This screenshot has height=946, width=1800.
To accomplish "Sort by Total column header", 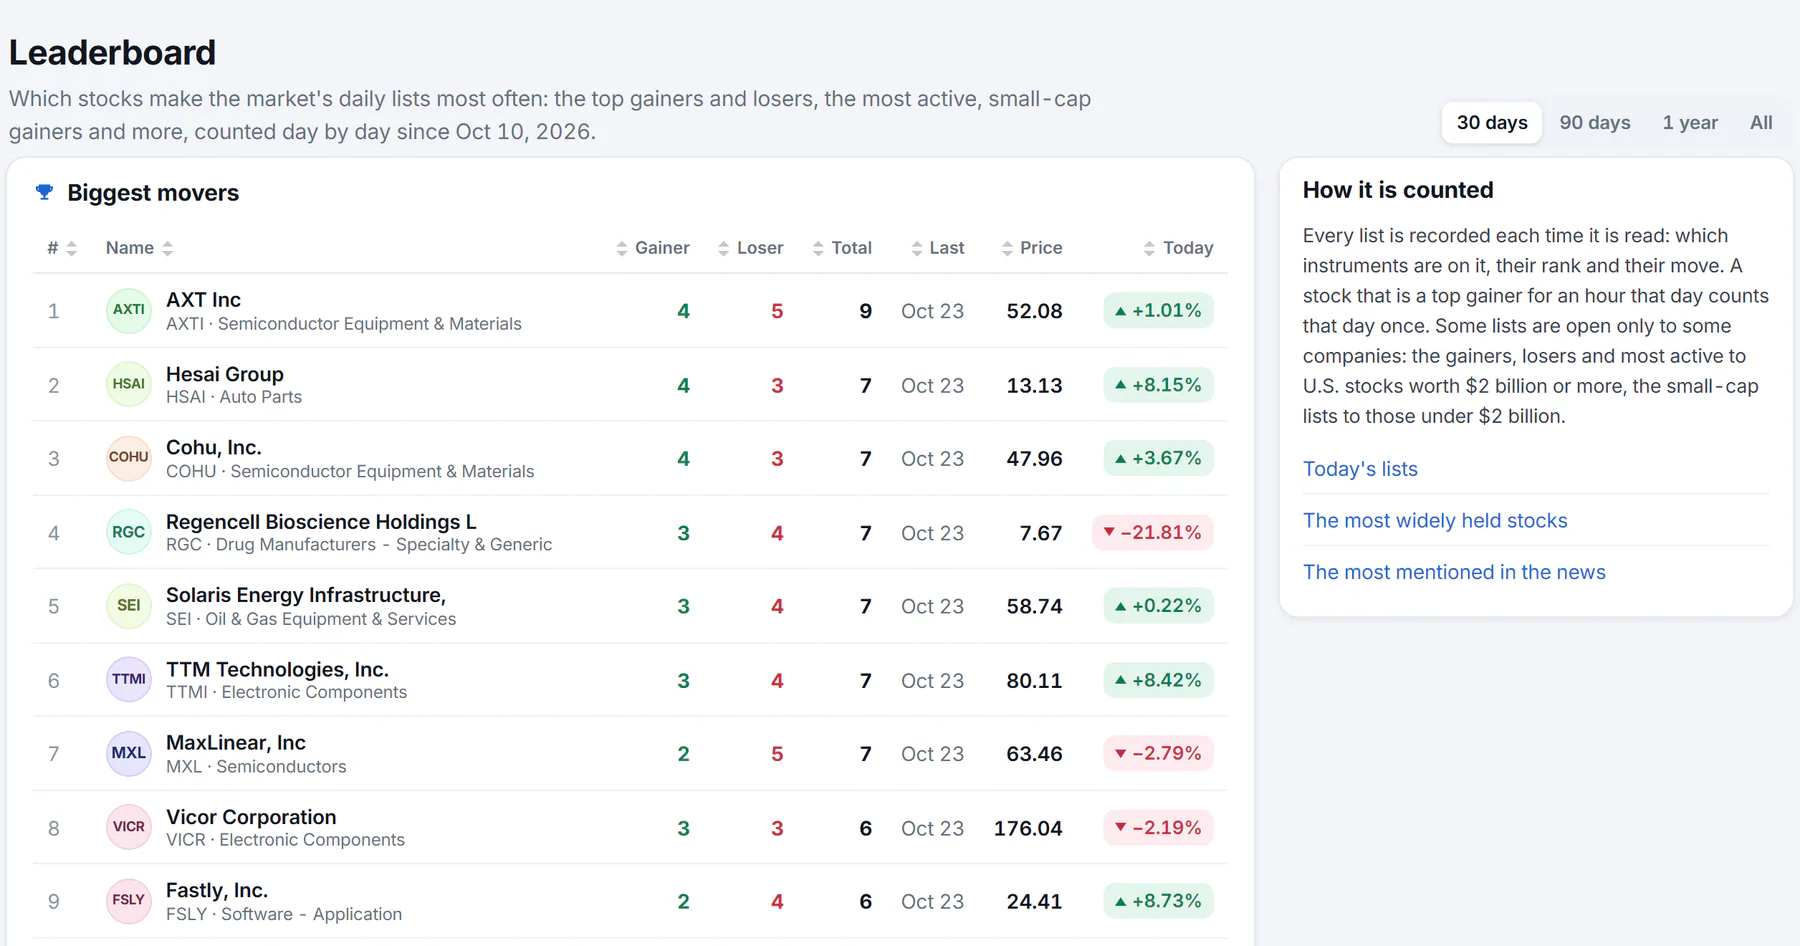I will (x=842, y=248).
